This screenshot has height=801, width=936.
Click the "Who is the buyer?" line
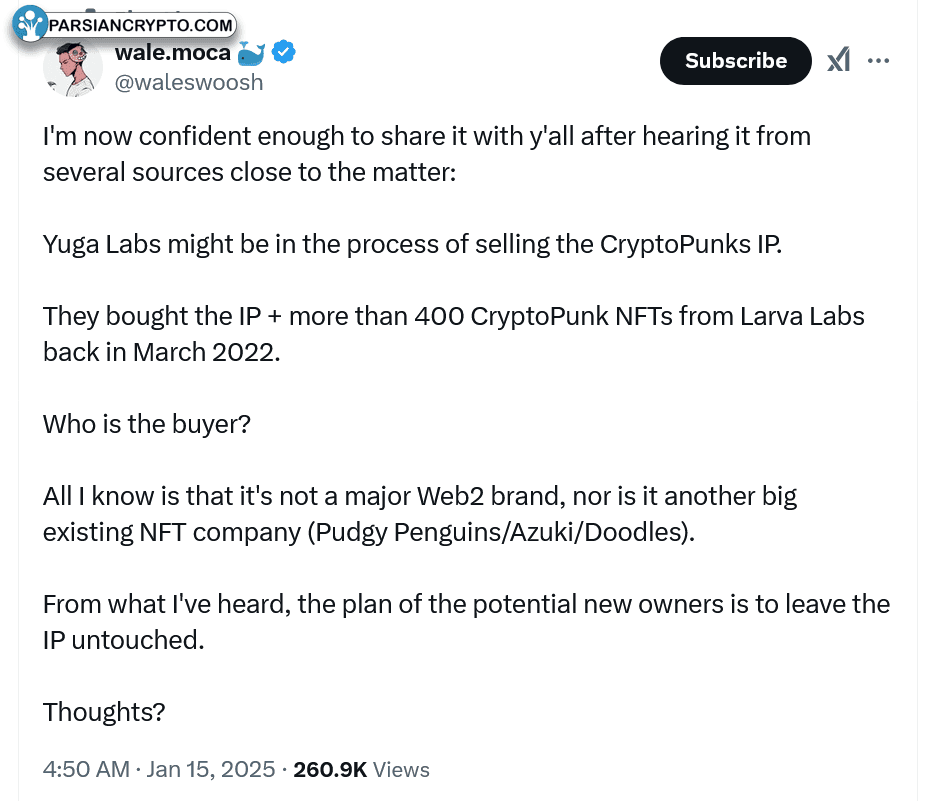coord(147,424)
